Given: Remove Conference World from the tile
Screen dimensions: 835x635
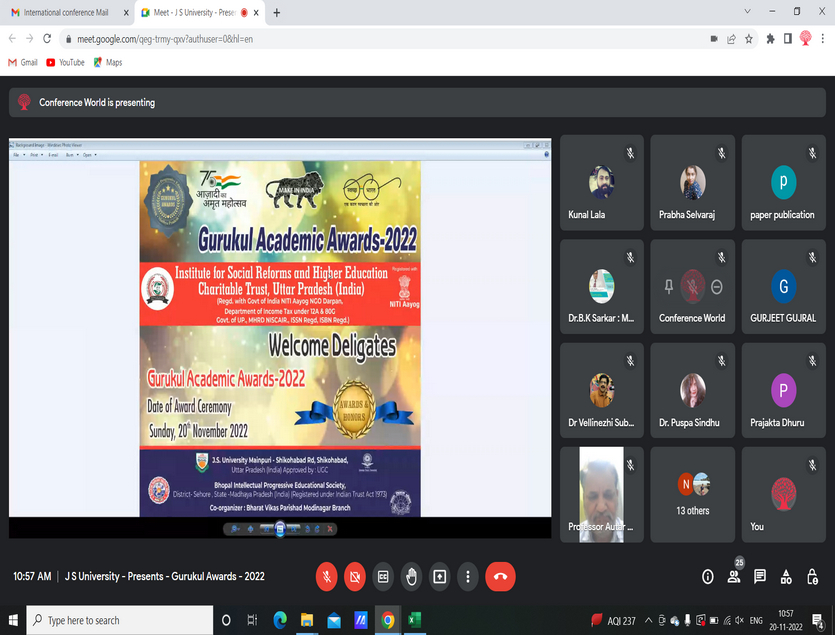Looking at the screenshot, I should tap(717, 287).
